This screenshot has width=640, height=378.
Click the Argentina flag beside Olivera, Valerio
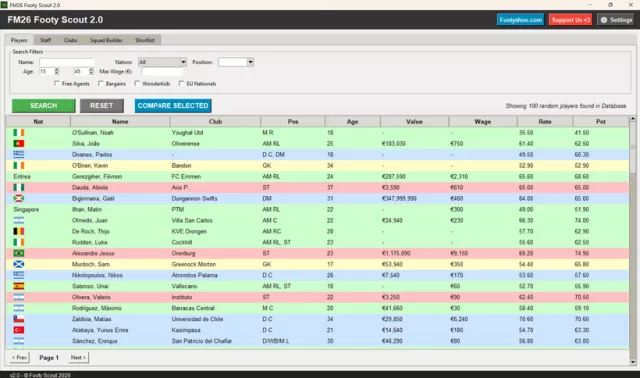pyautogui.click(x=19, y=297)
